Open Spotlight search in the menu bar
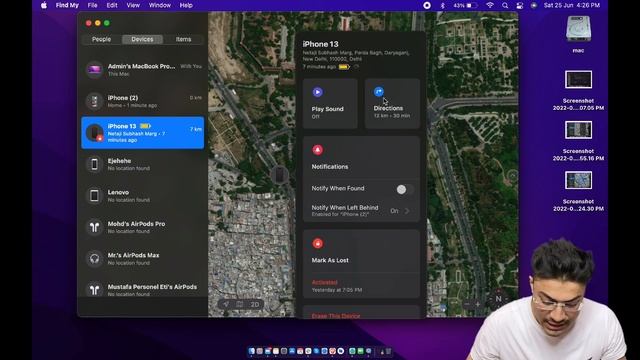The image size is (640, 360). tap(505, 5)
